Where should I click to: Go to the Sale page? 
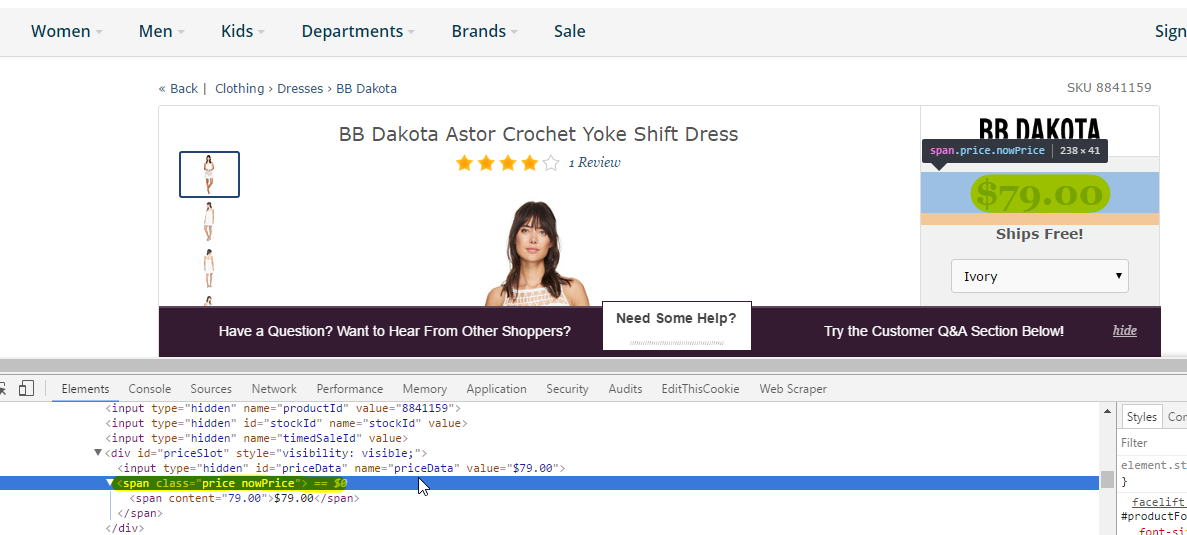[569, 31]
